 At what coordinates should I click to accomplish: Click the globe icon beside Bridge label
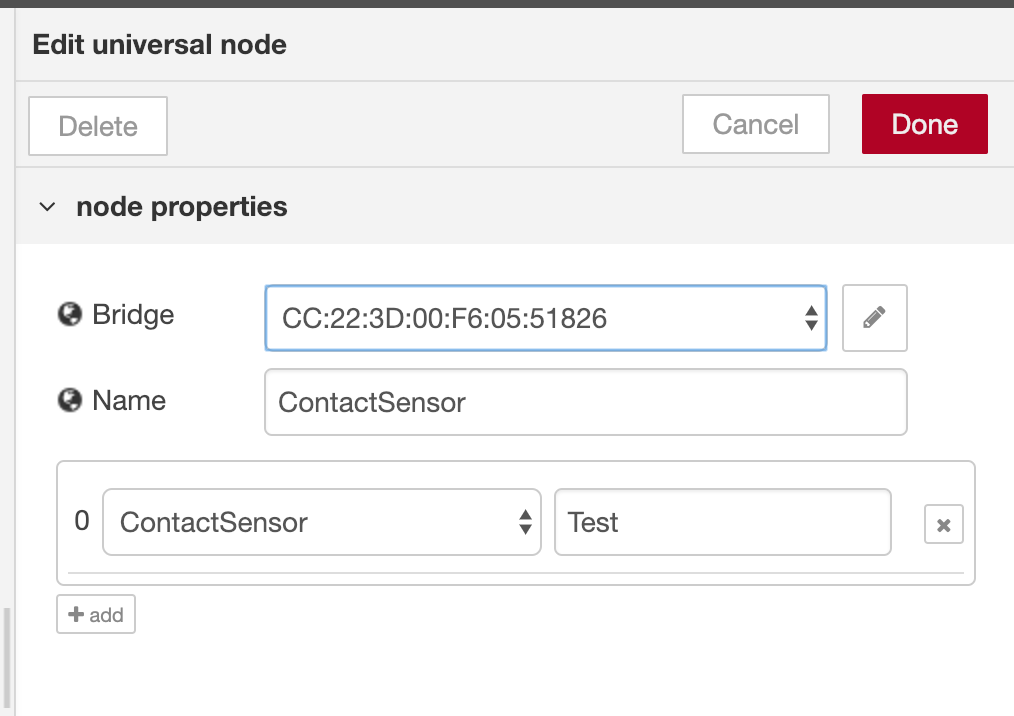69,315
